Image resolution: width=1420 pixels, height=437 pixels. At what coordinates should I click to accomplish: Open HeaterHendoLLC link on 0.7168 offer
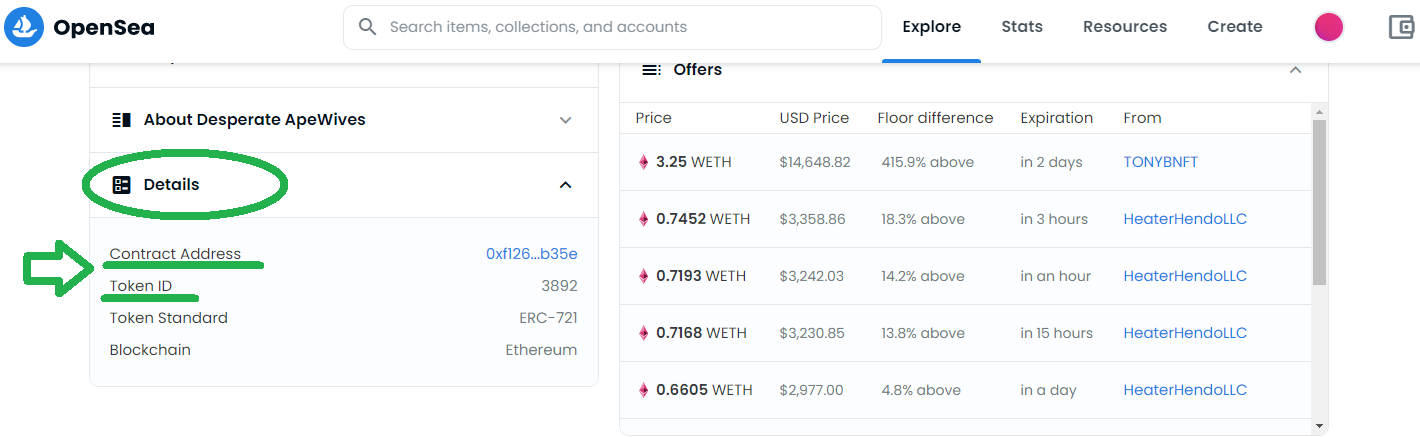tap(1185, 333)
